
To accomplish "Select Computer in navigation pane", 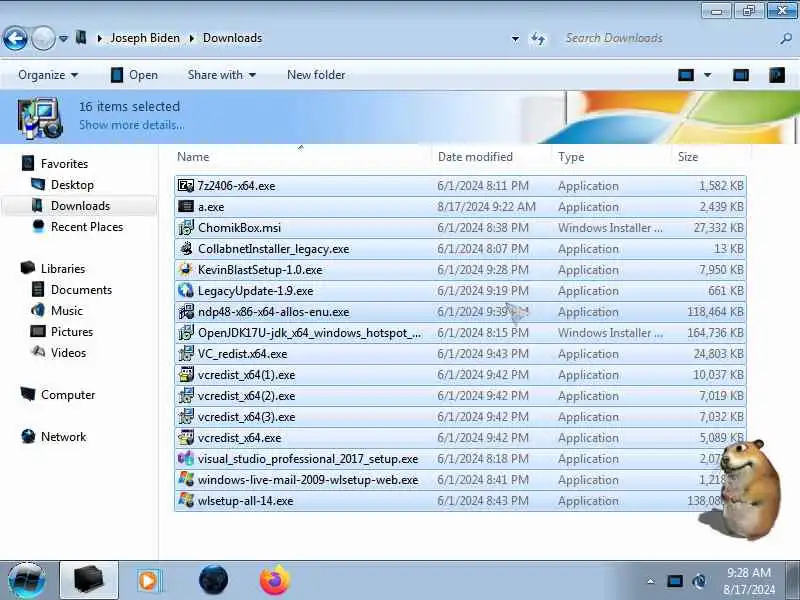I will pyautogui.click(x=68, y=395).
